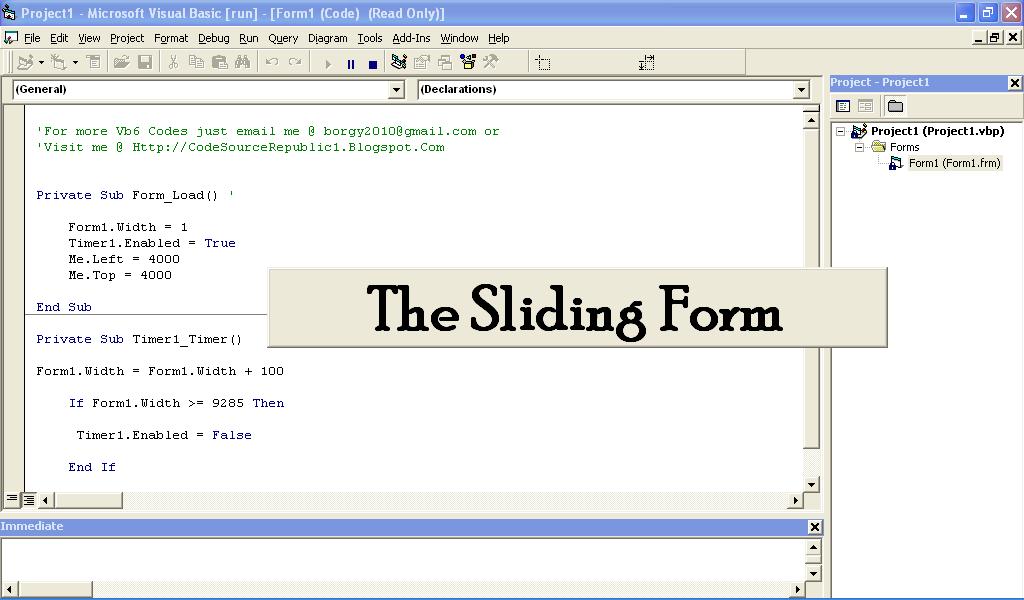Open the Add-Ins menu
Screen dimensions: 1024x600
click(411, 38)
